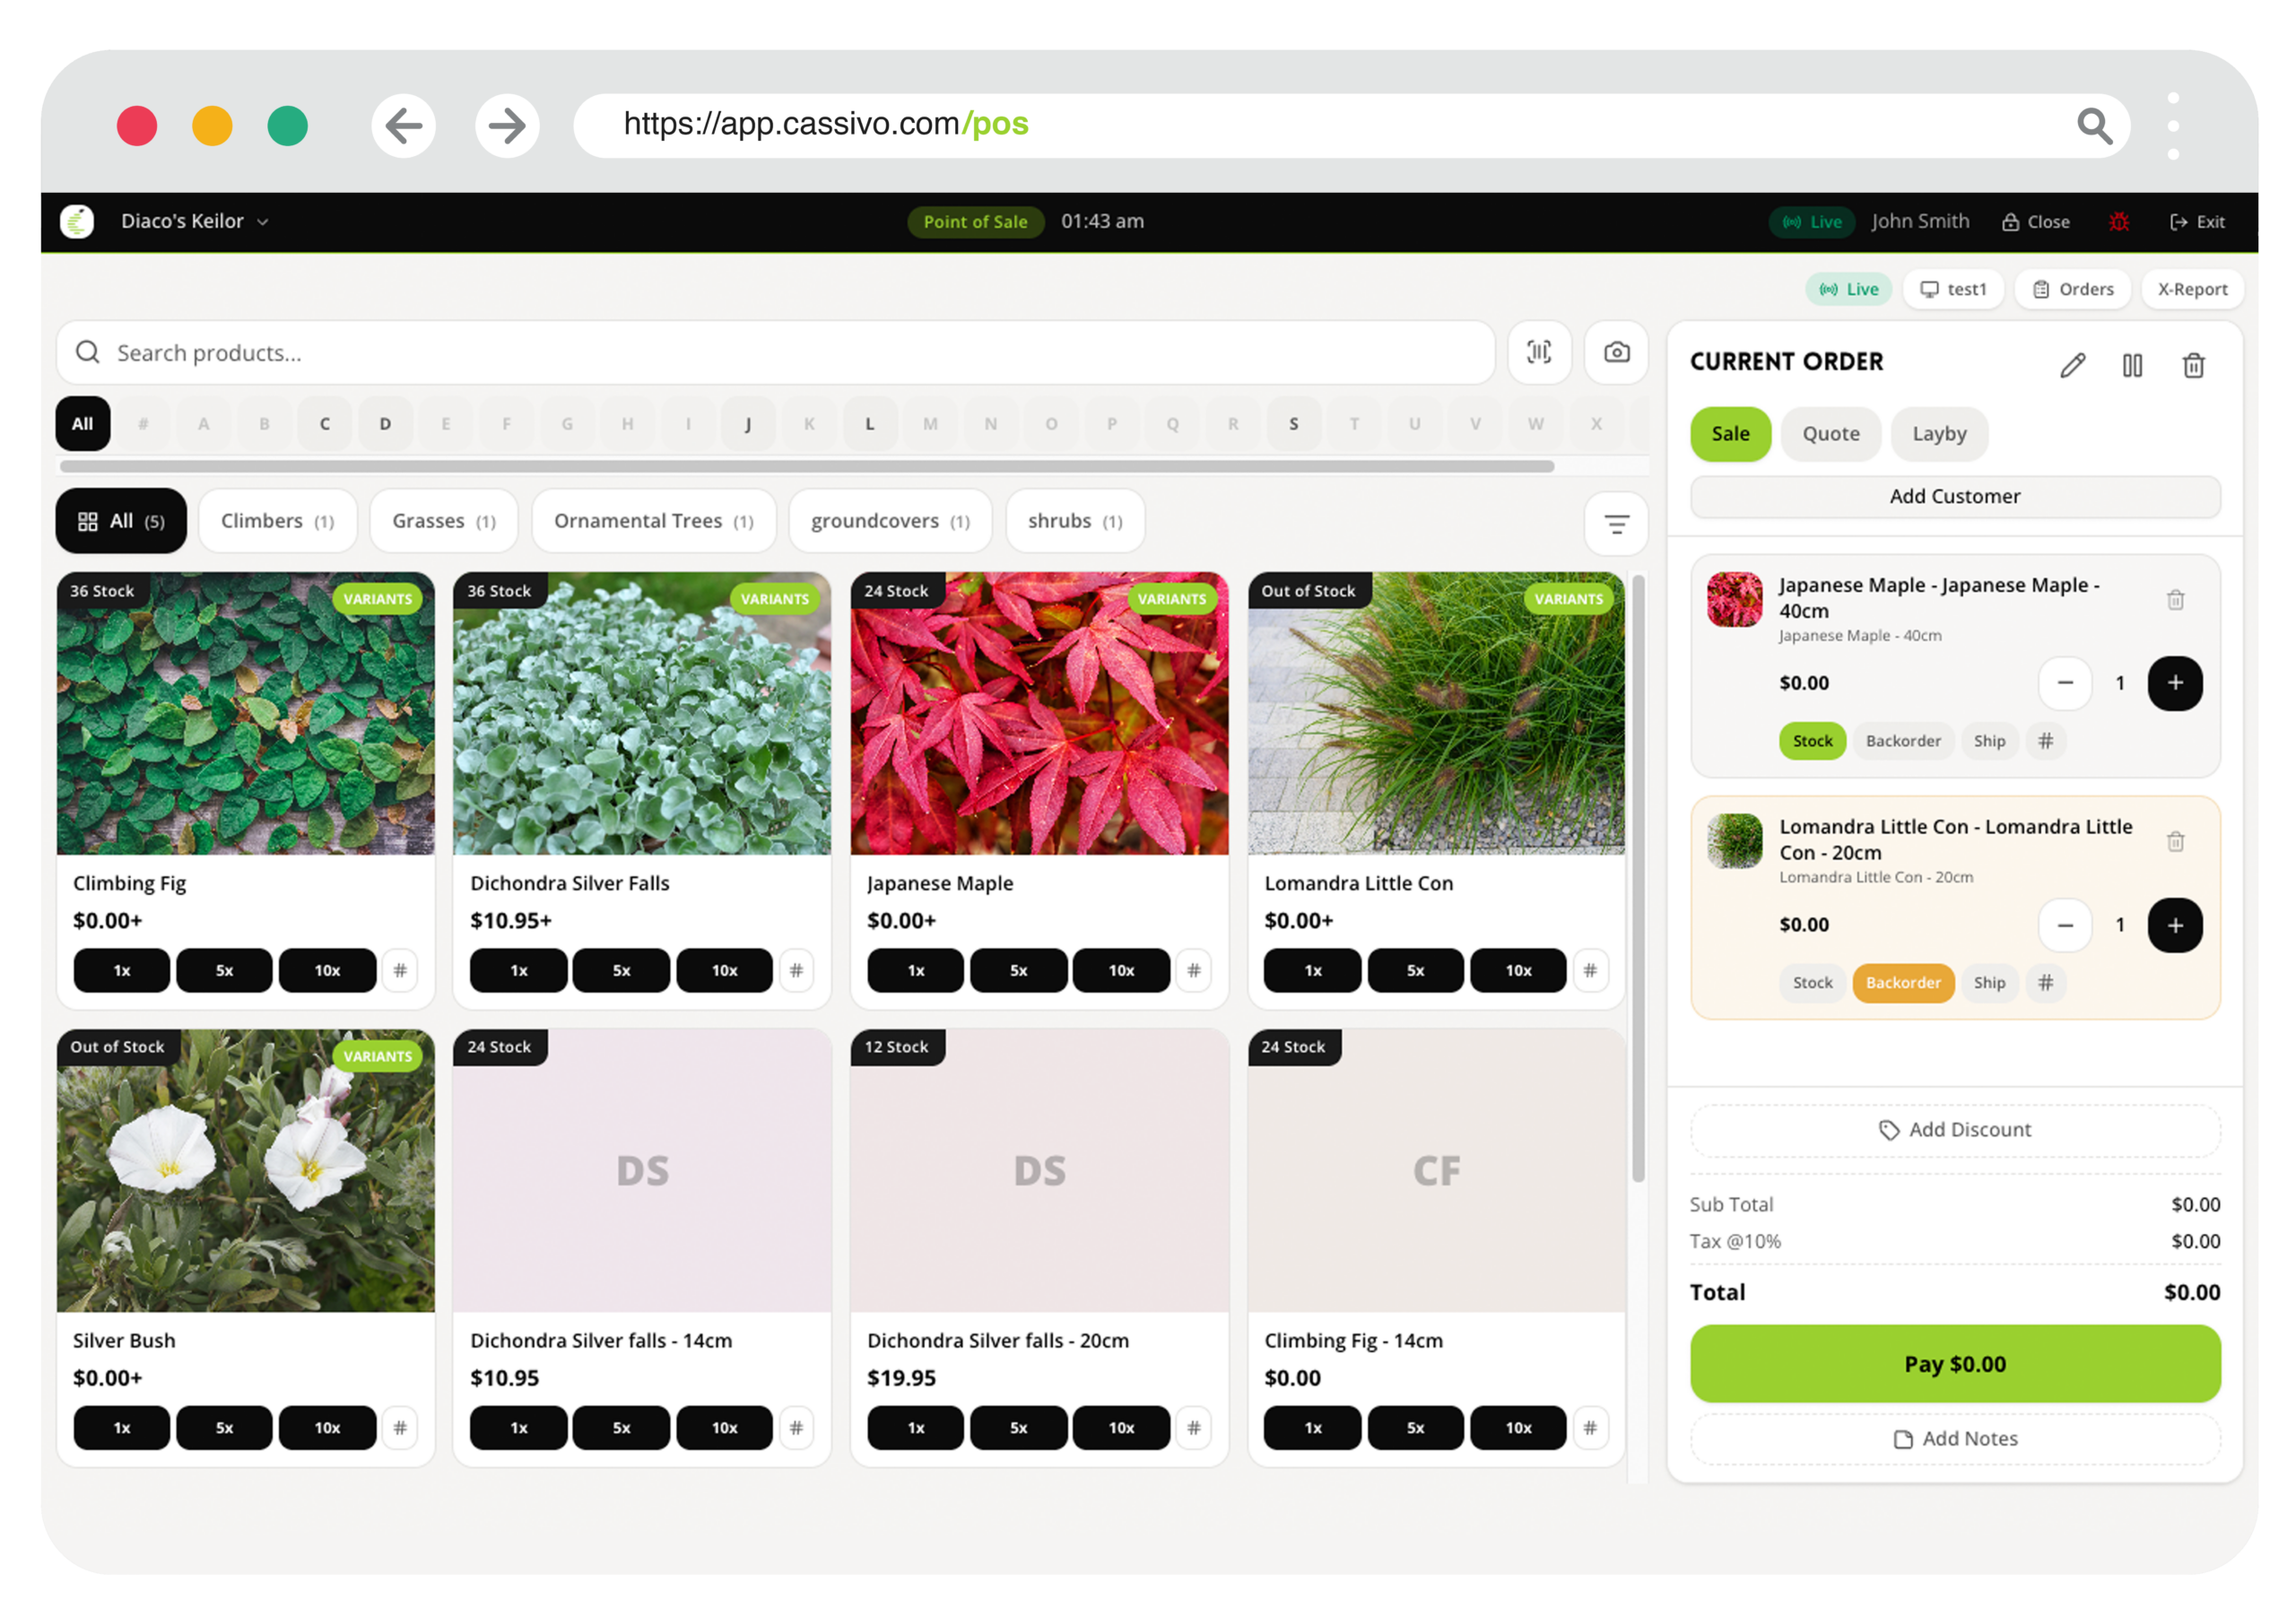Click the hold order pause icon
Image resolution: width=2296 pixels, height=1616 pixels.
2132,366
